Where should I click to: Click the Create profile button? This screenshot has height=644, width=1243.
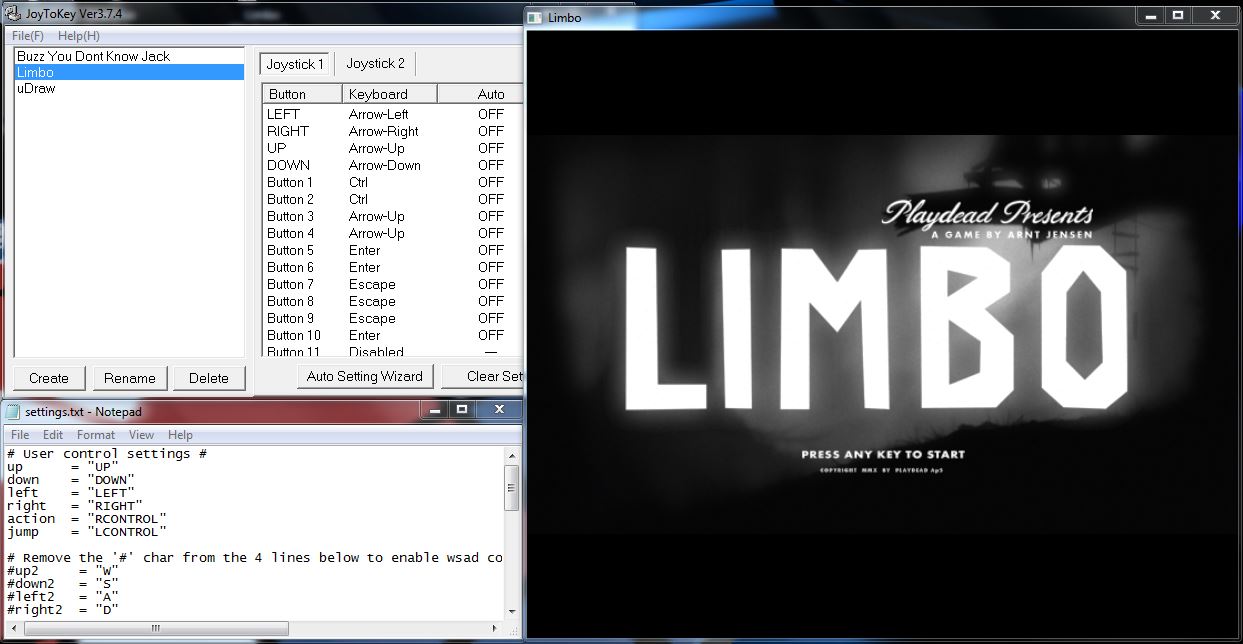click(49, 378)
